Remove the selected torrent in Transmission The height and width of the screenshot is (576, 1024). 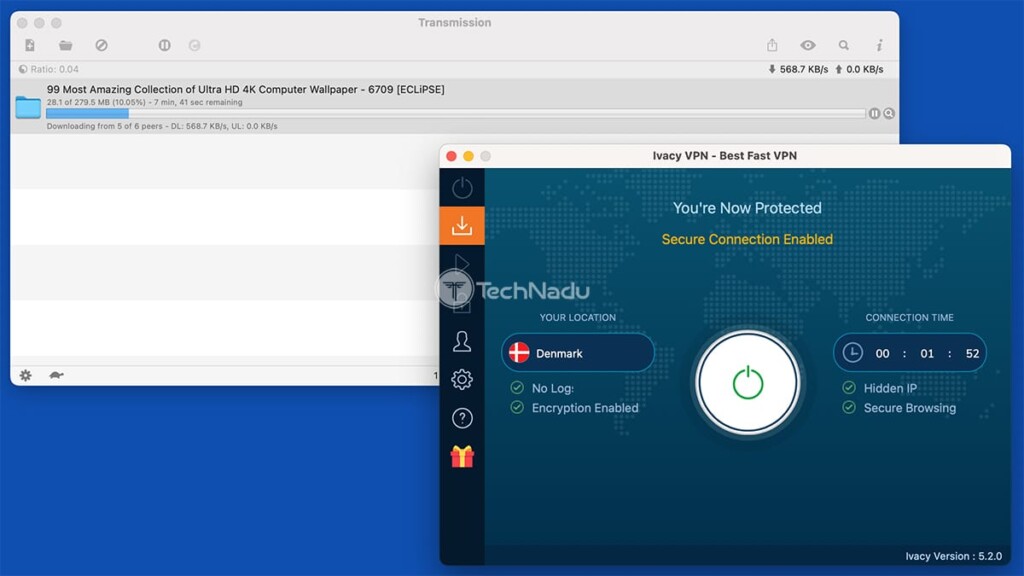click(x=101, y=45)
